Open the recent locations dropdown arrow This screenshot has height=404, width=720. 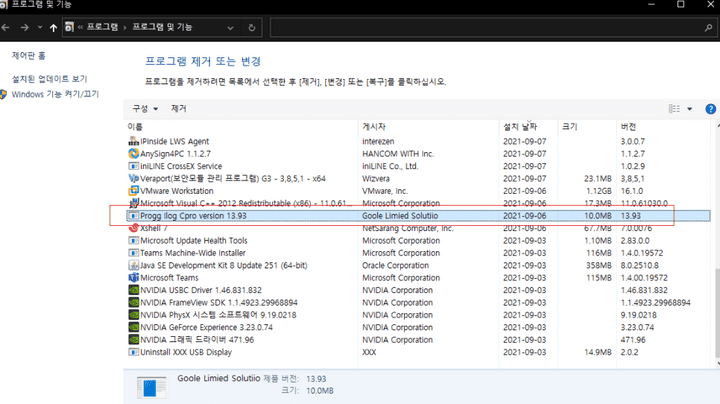pyautogui.click(x=40, y=28)
